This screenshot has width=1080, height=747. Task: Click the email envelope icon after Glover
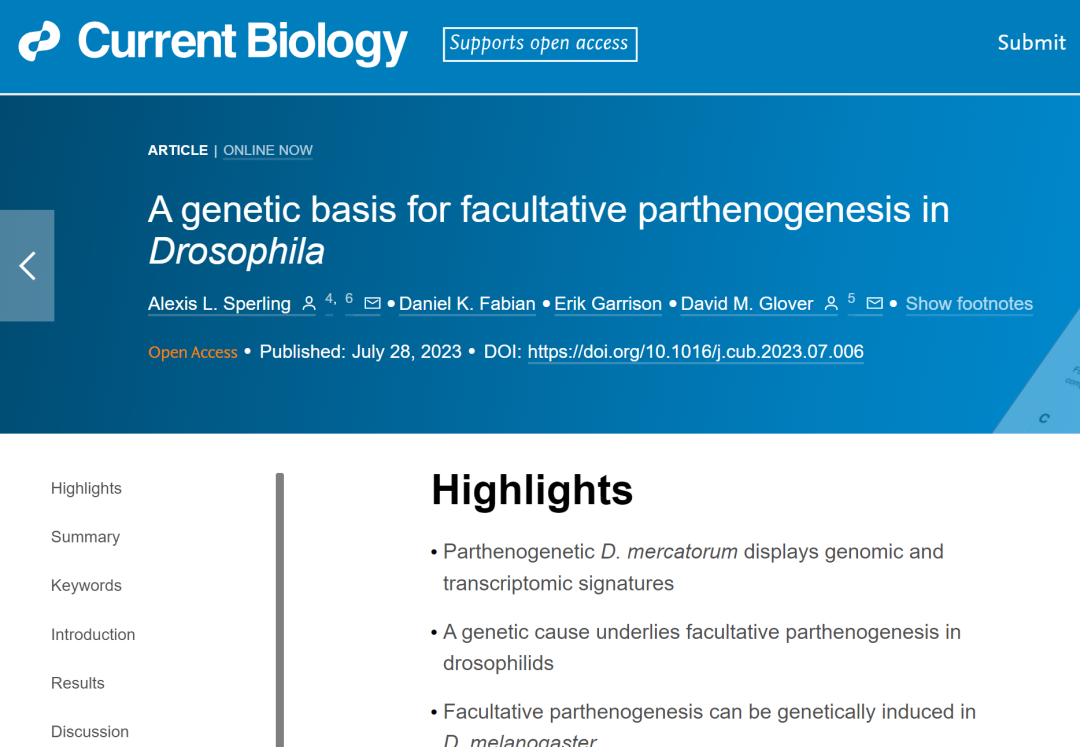click(875, 304)
